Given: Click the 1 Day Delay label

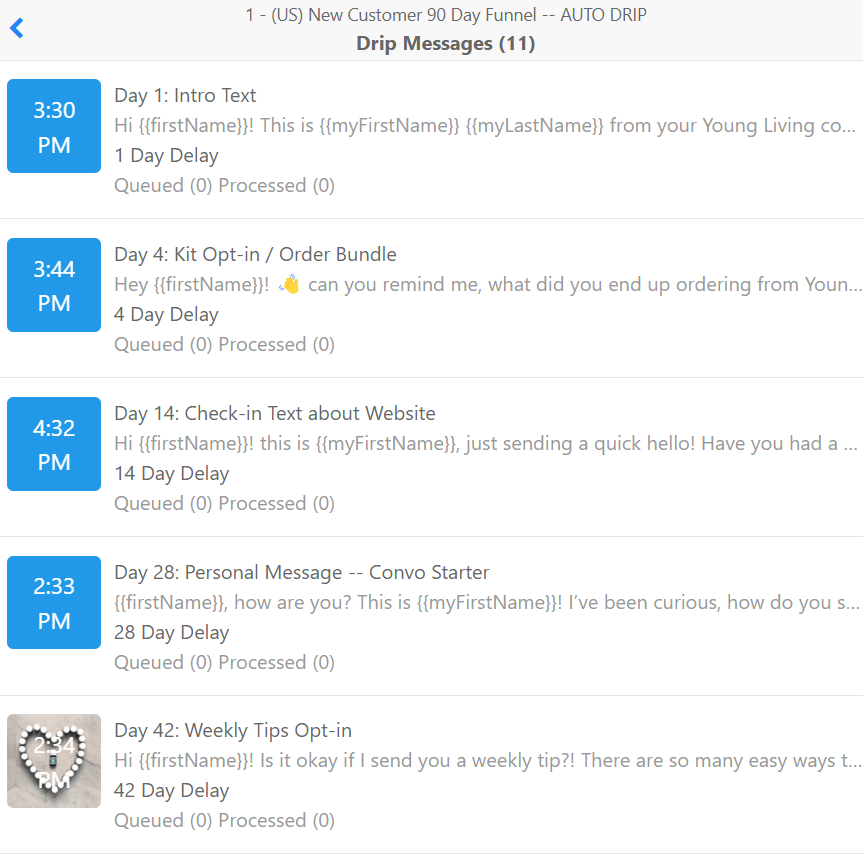Looking at the screenshot, I should coord(166,156).
